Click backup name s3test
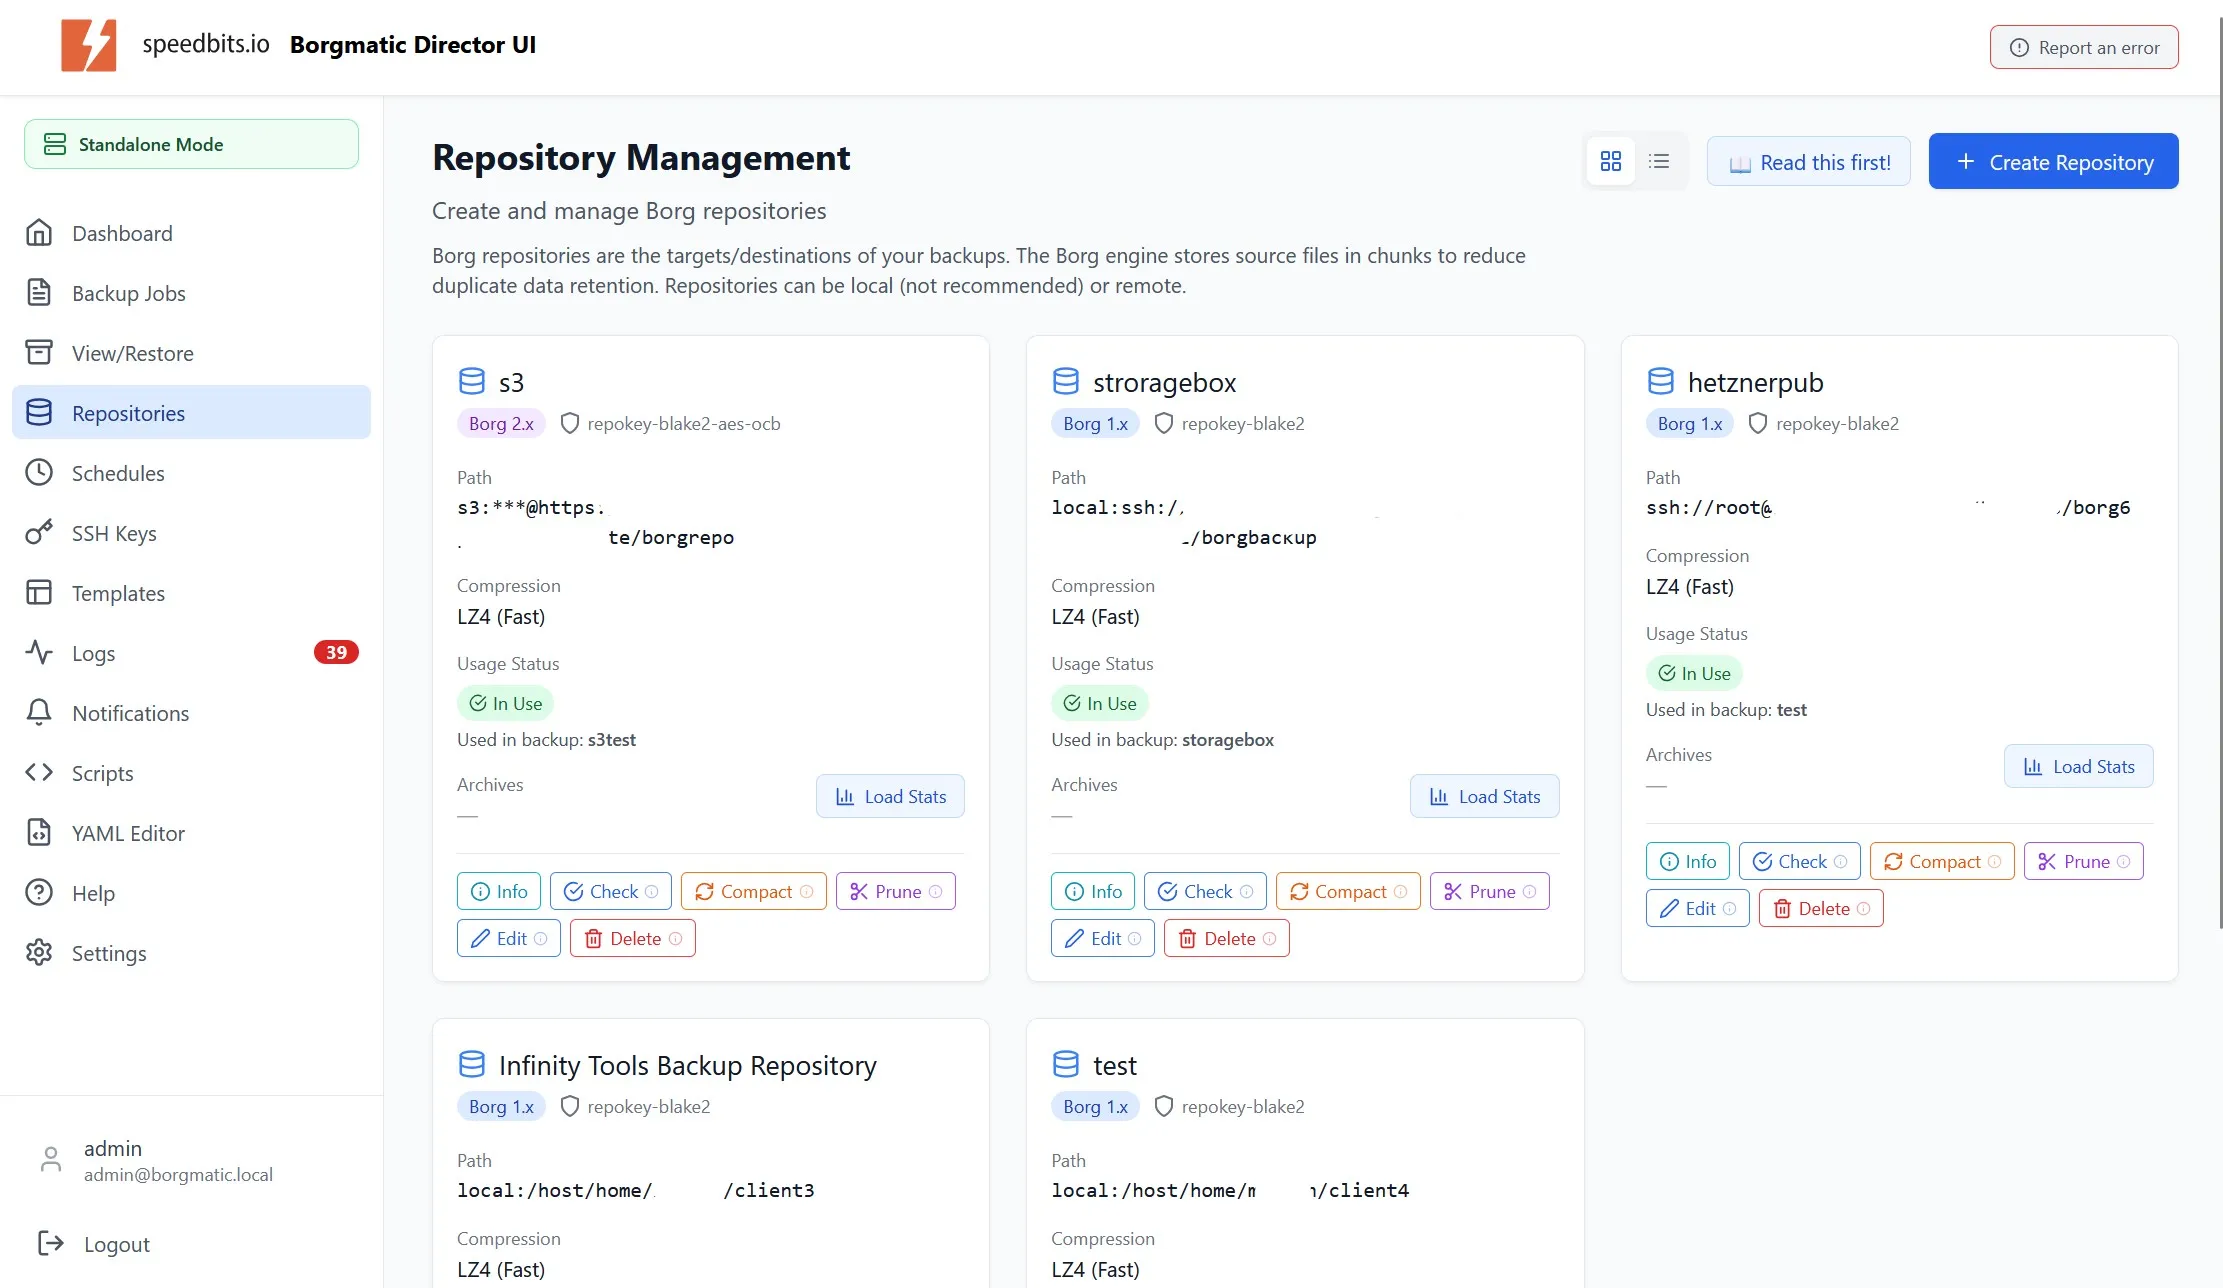 click(612, 740)
